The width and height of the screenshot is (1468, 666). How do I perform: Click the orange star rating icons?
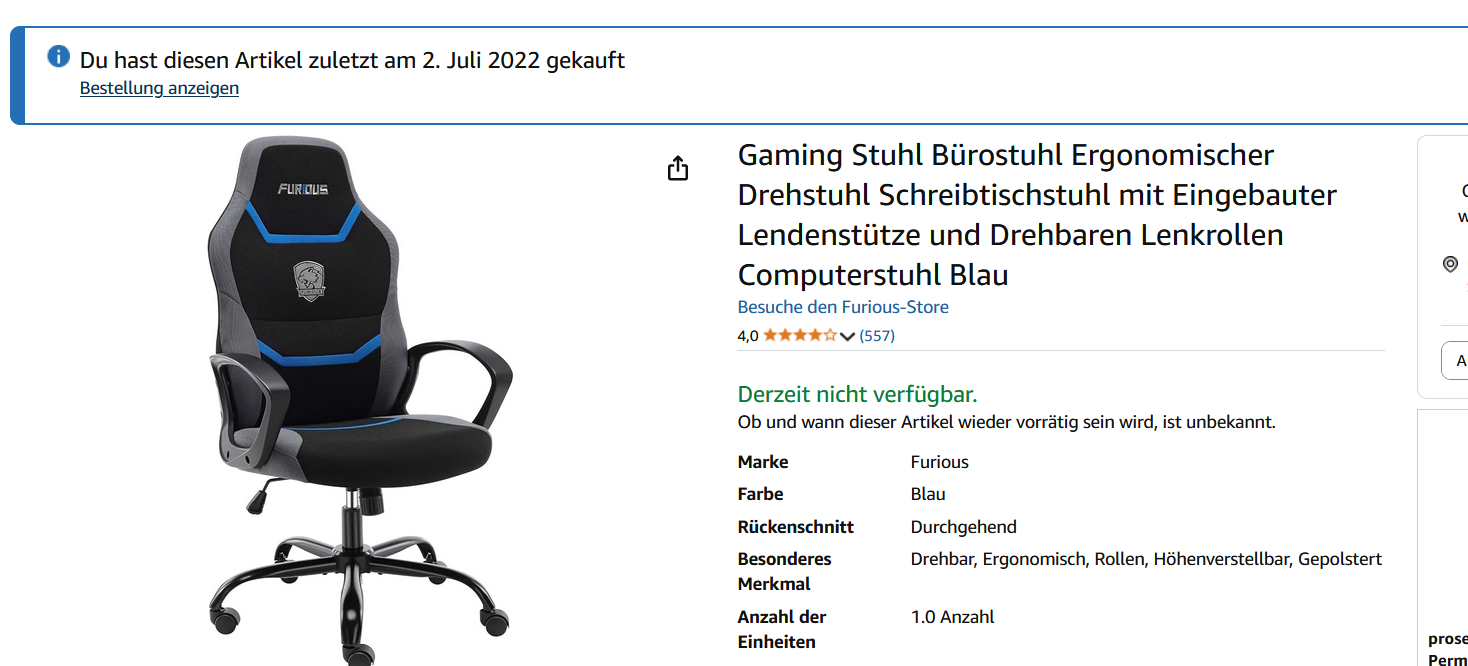(x=800, y=336)
